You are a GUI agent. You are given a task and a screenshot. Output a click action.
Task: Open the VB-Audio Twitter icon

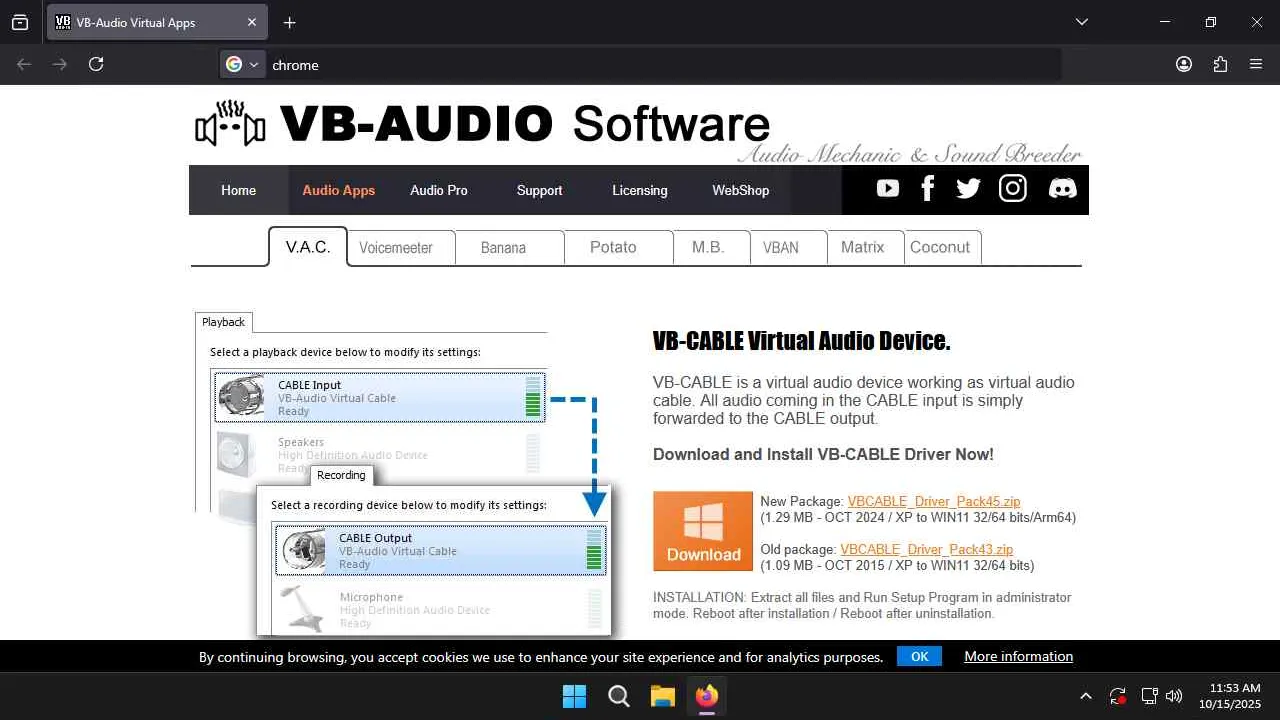pyautogui.click(x=968, y=189)
